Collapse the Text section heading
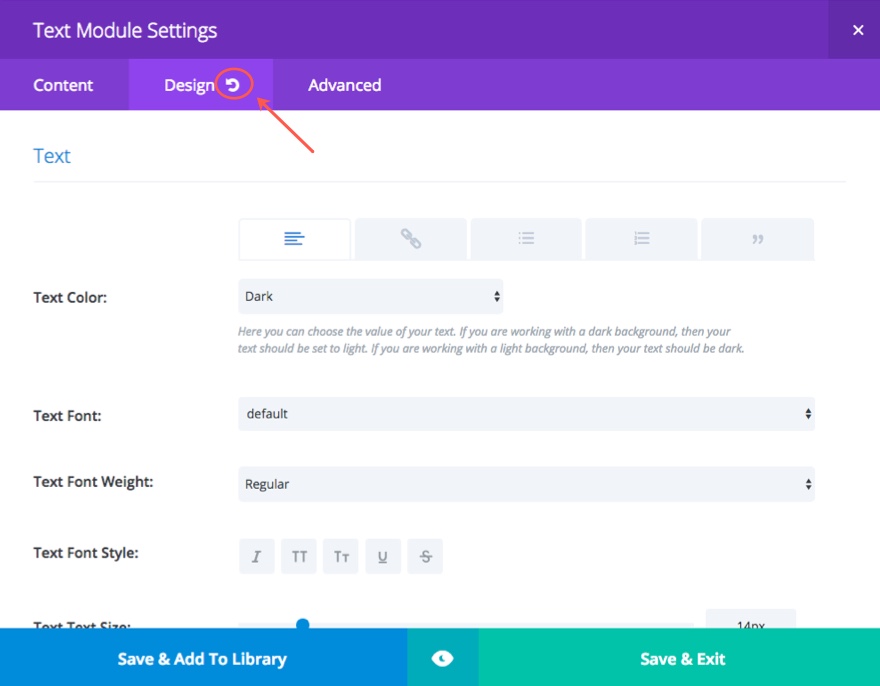880x686 pixels. pyautogui.click(x=52, y=156)
